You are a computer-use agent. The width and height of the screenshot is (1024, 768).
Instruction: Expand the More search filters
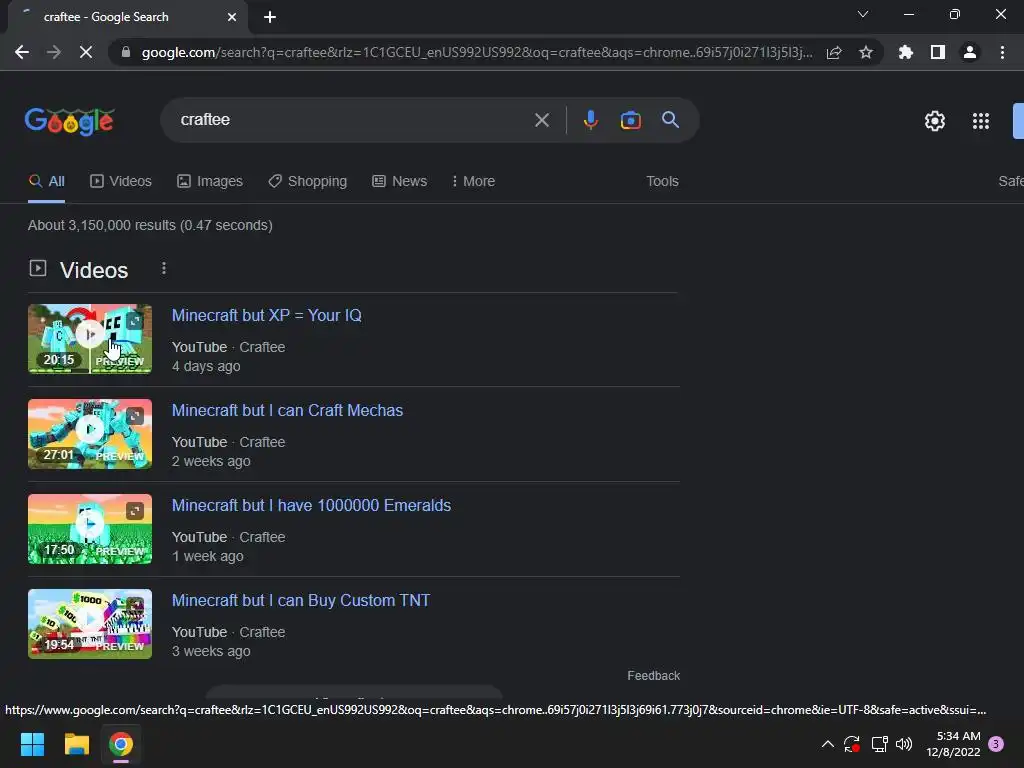coord(473,182)
